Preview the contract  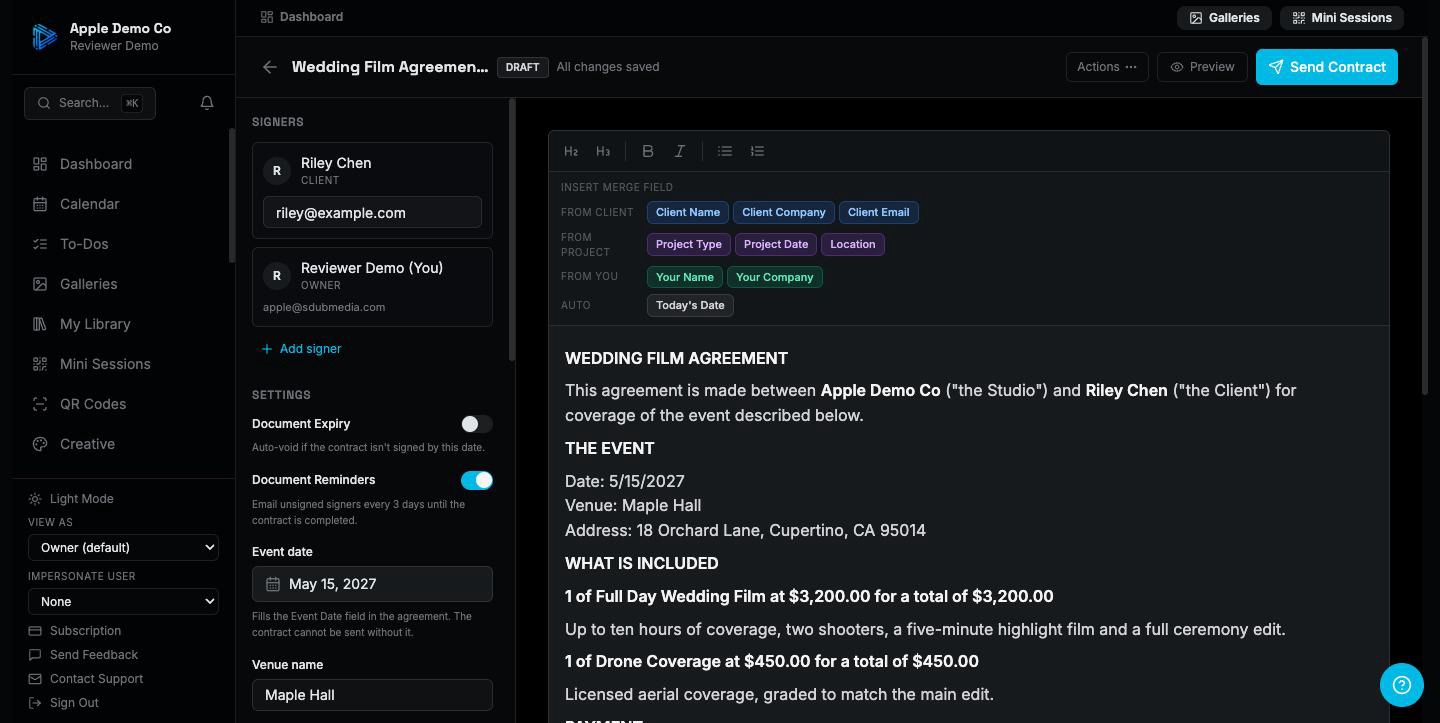point(1202,67)
